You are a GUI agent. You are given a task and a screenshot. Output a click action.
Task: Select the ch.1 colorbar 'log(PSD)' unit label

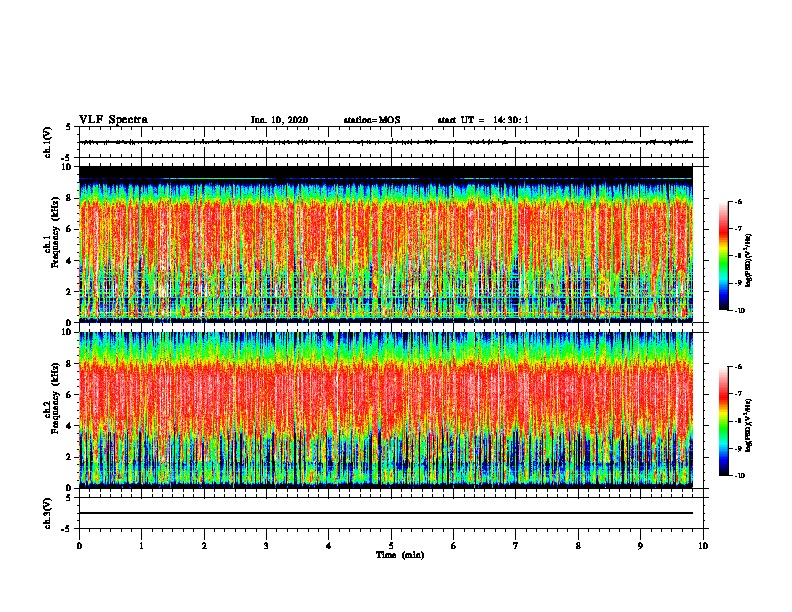749,260
